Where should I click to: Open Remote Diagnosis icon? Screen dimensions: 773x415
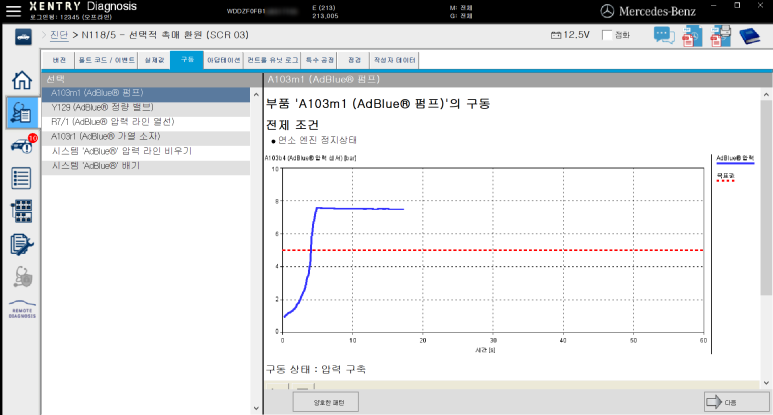click(22, 310)
